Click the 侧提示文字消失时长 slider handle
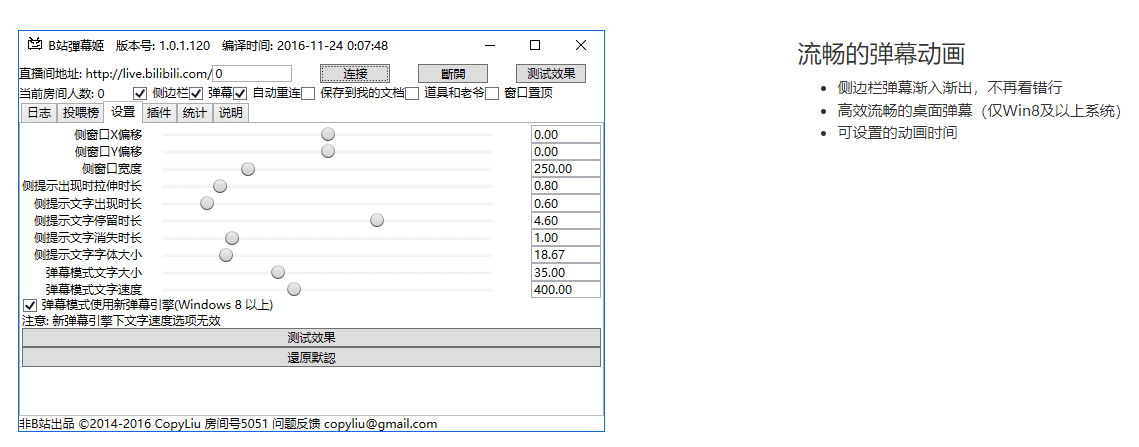The height and width of the screenshot is (447, 1139). click(x=232, y=238)
